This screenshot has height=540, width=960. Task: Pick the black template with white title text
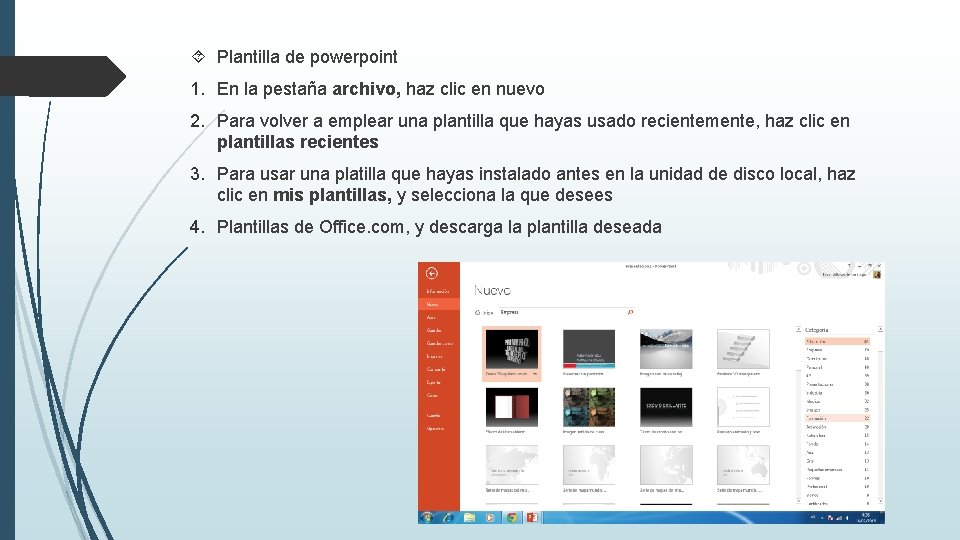666,407
